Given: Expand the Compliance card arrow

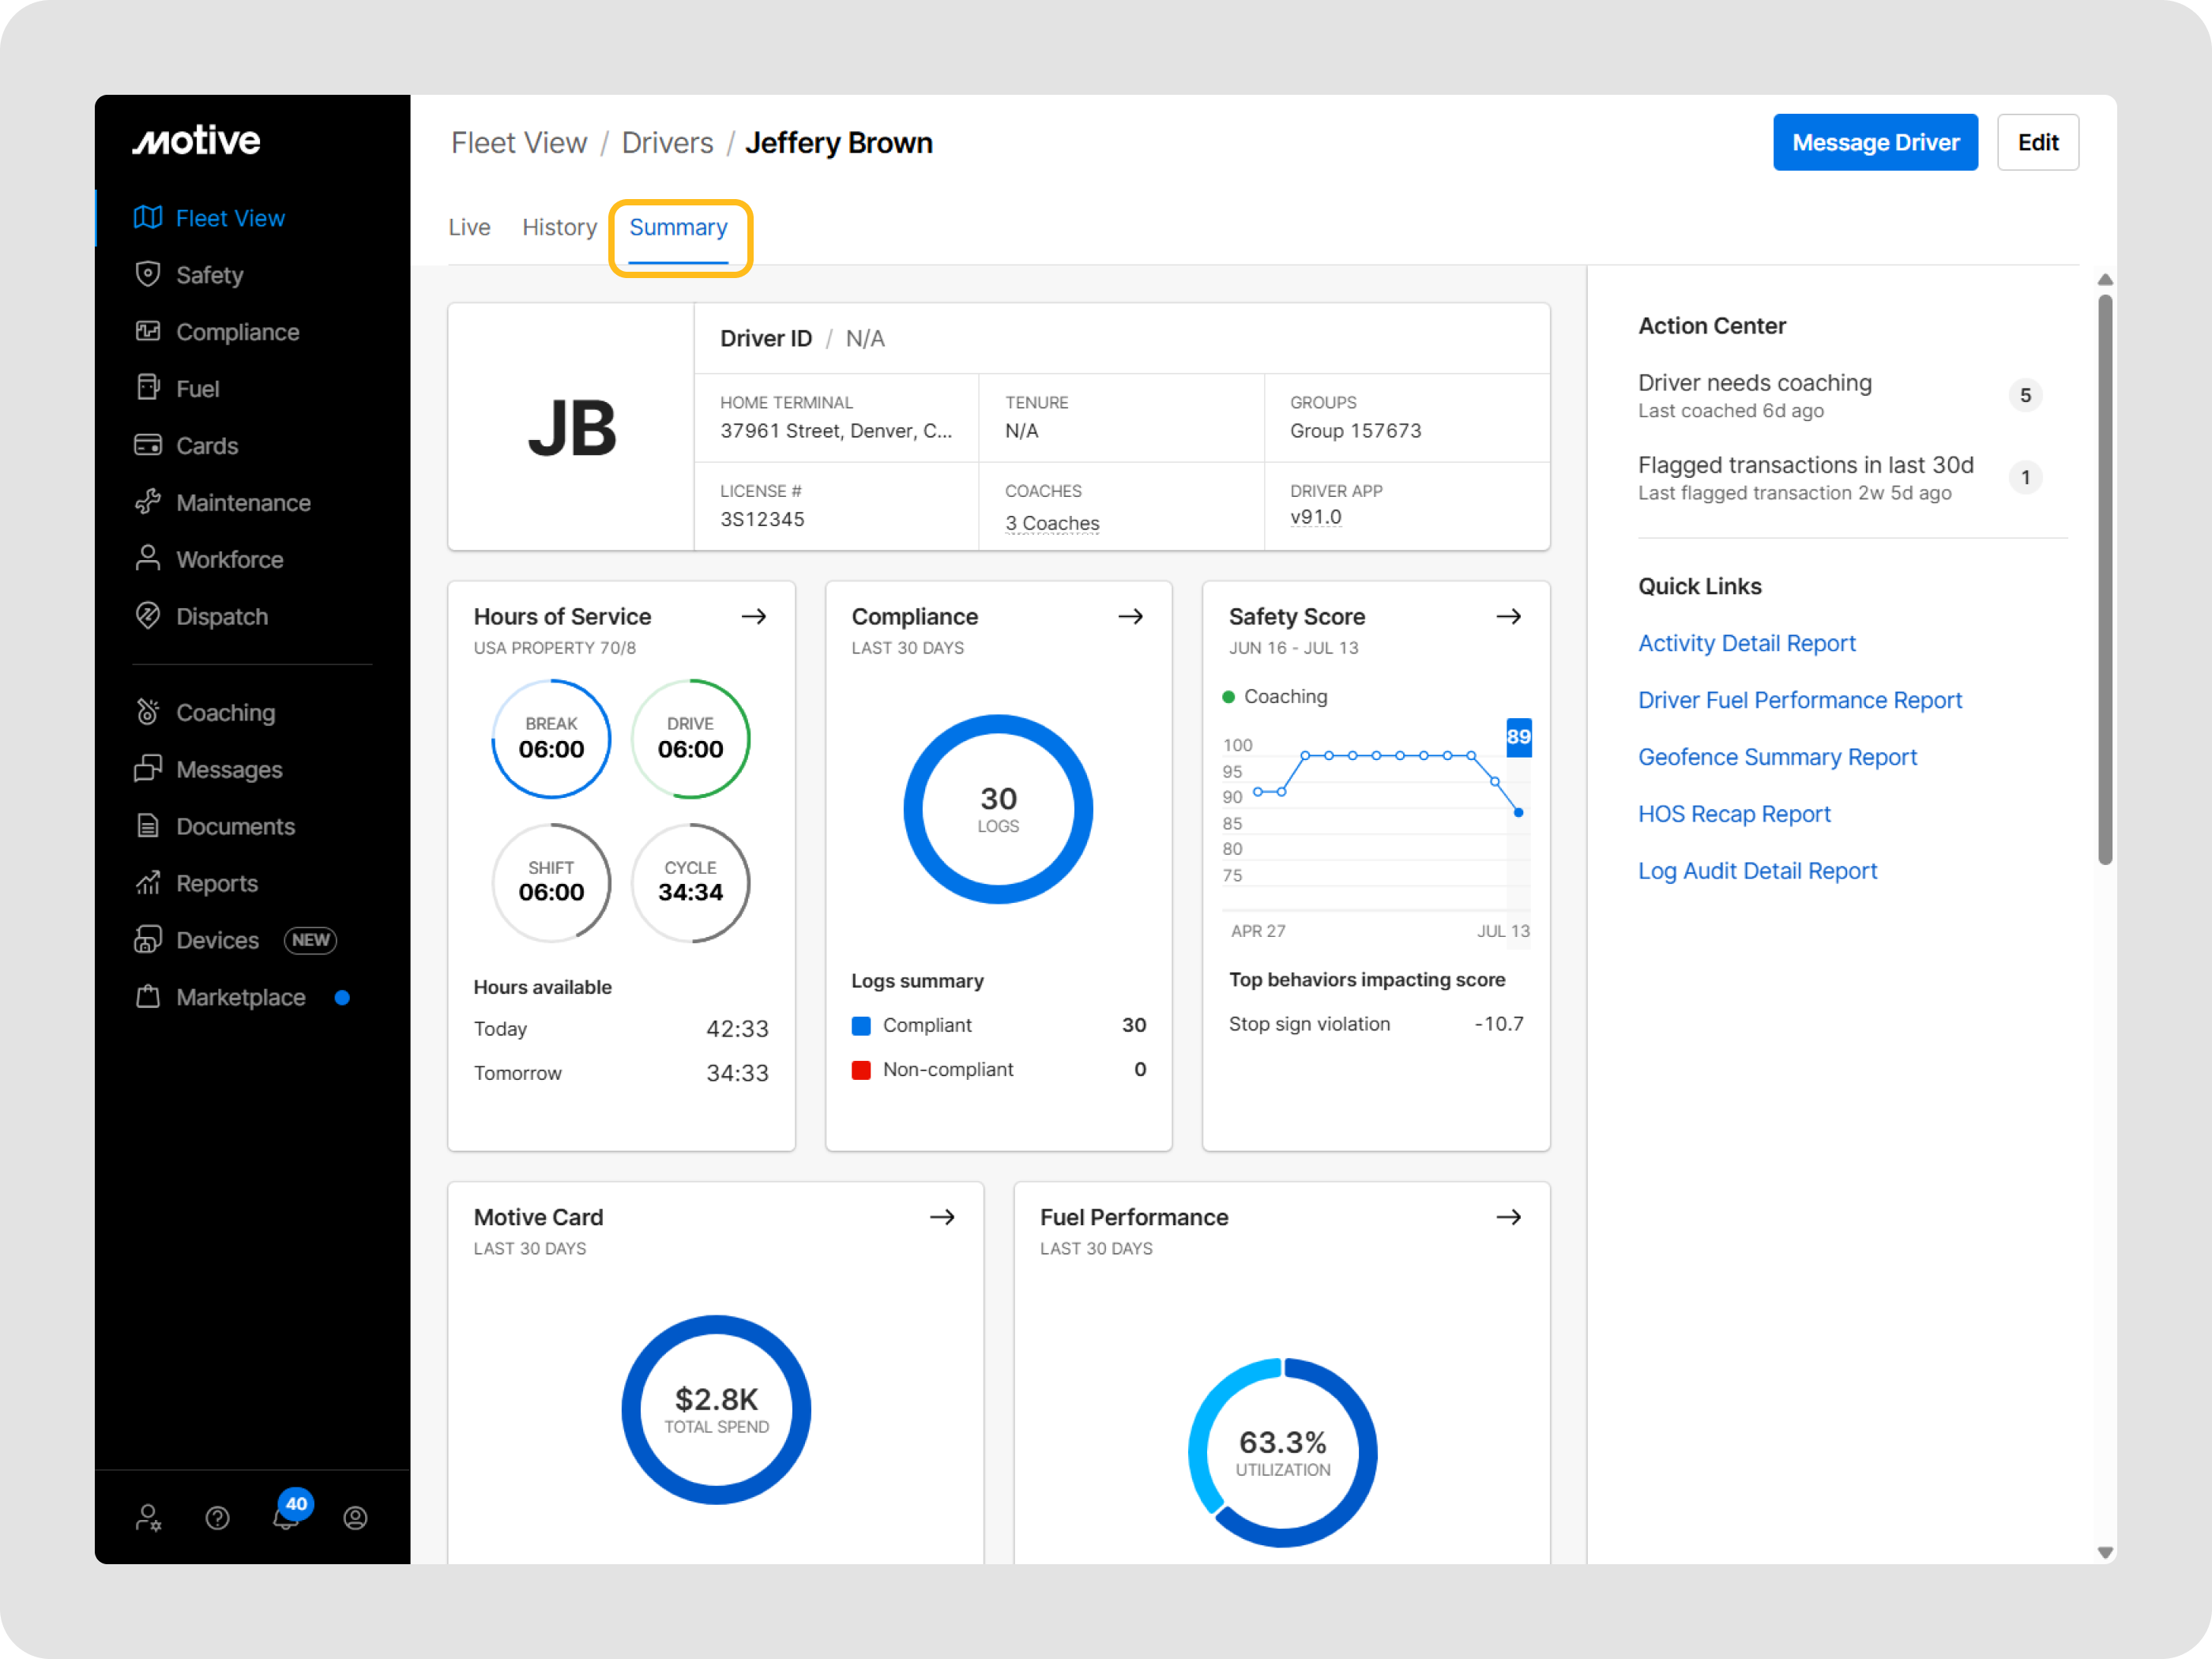Looking at the screenshot, I should point(1131,616).
